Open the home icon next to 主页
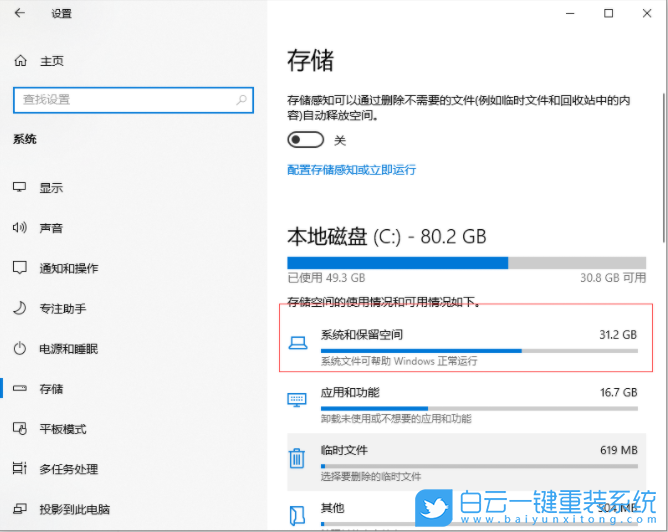The width and height of the screenshot is (668, 532). coord(20,61)
